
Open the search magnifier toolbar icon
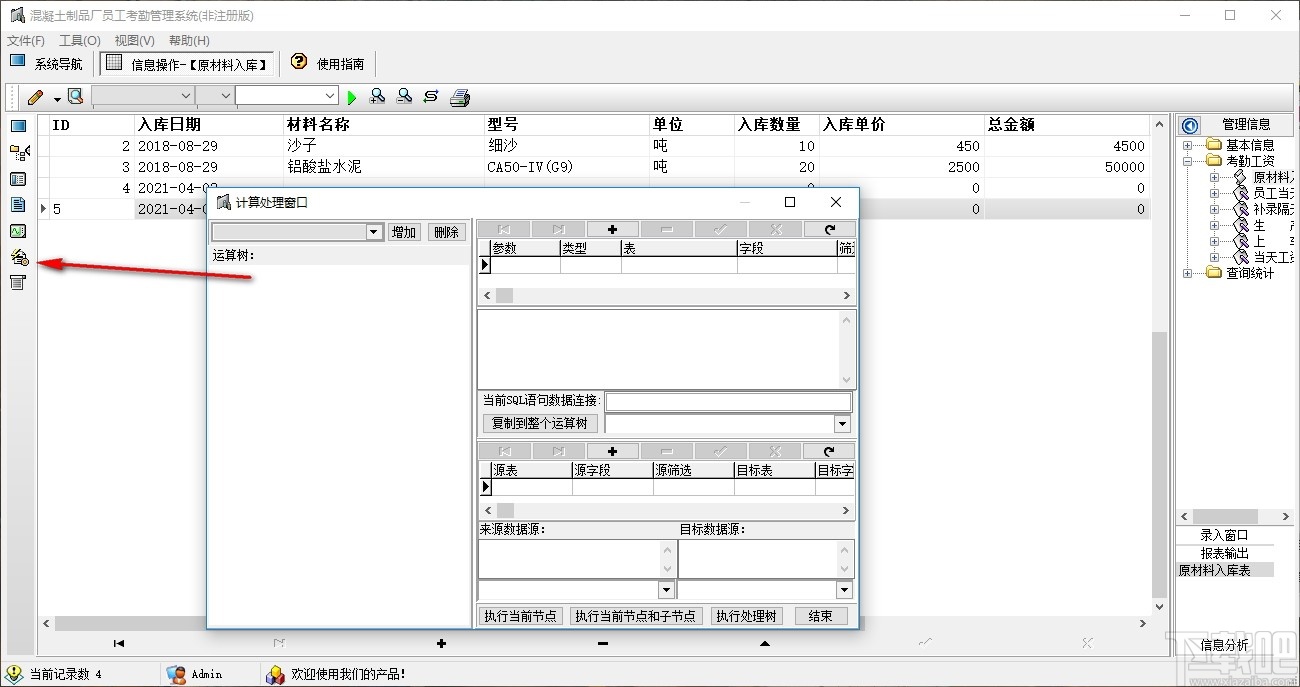[x=75, y=97]
